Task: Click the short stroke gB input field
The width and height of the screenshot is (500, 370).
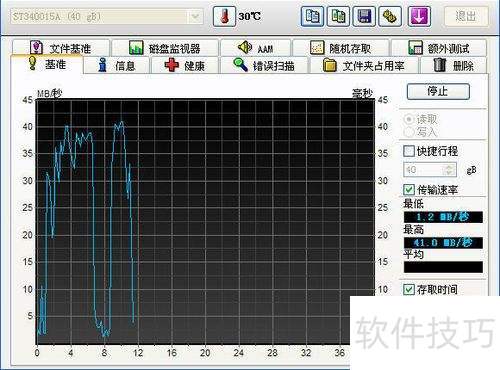Action: point(423,170)
